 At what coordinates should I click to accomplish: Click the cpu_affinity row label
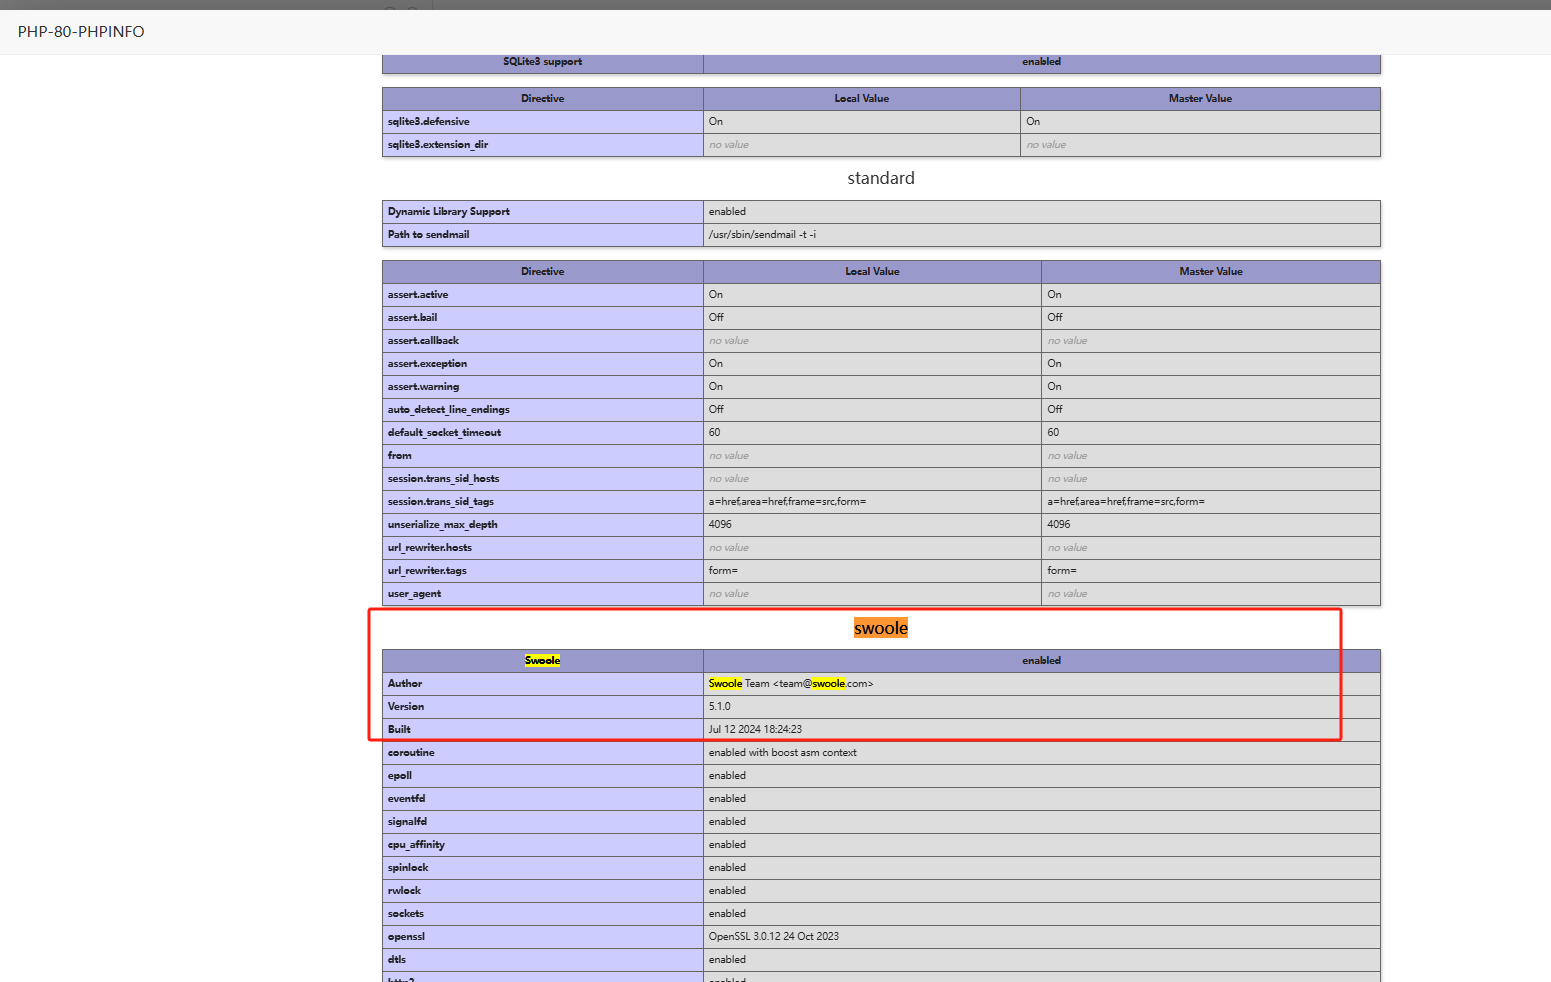(417, 845)
